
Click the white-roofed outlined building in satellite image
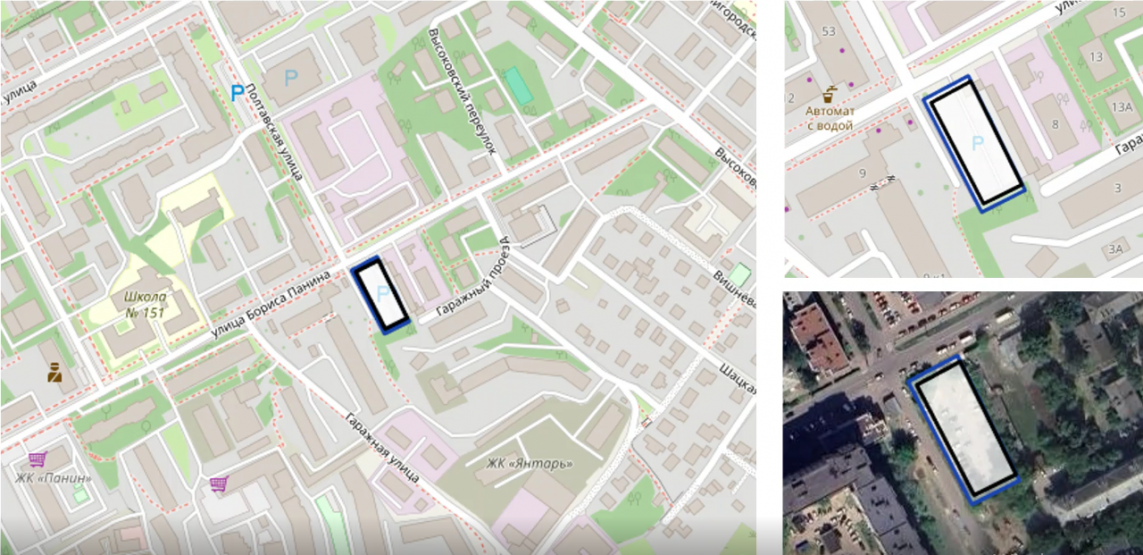pyautogui.click(x=963, y=428)
